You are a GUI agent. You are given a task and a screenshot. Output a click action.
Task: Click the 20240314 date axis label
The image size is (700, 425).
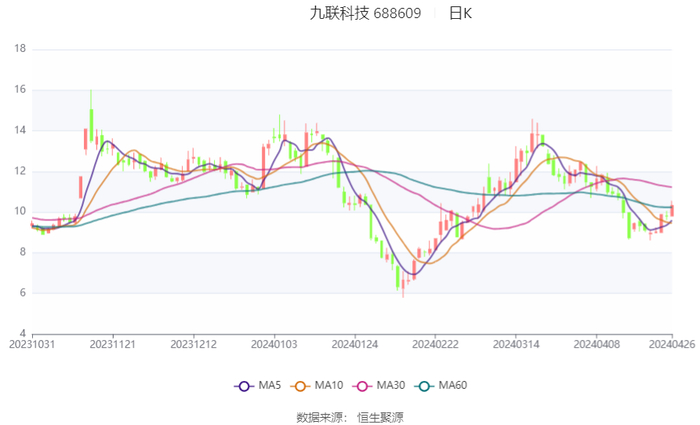tap(514, 344)
